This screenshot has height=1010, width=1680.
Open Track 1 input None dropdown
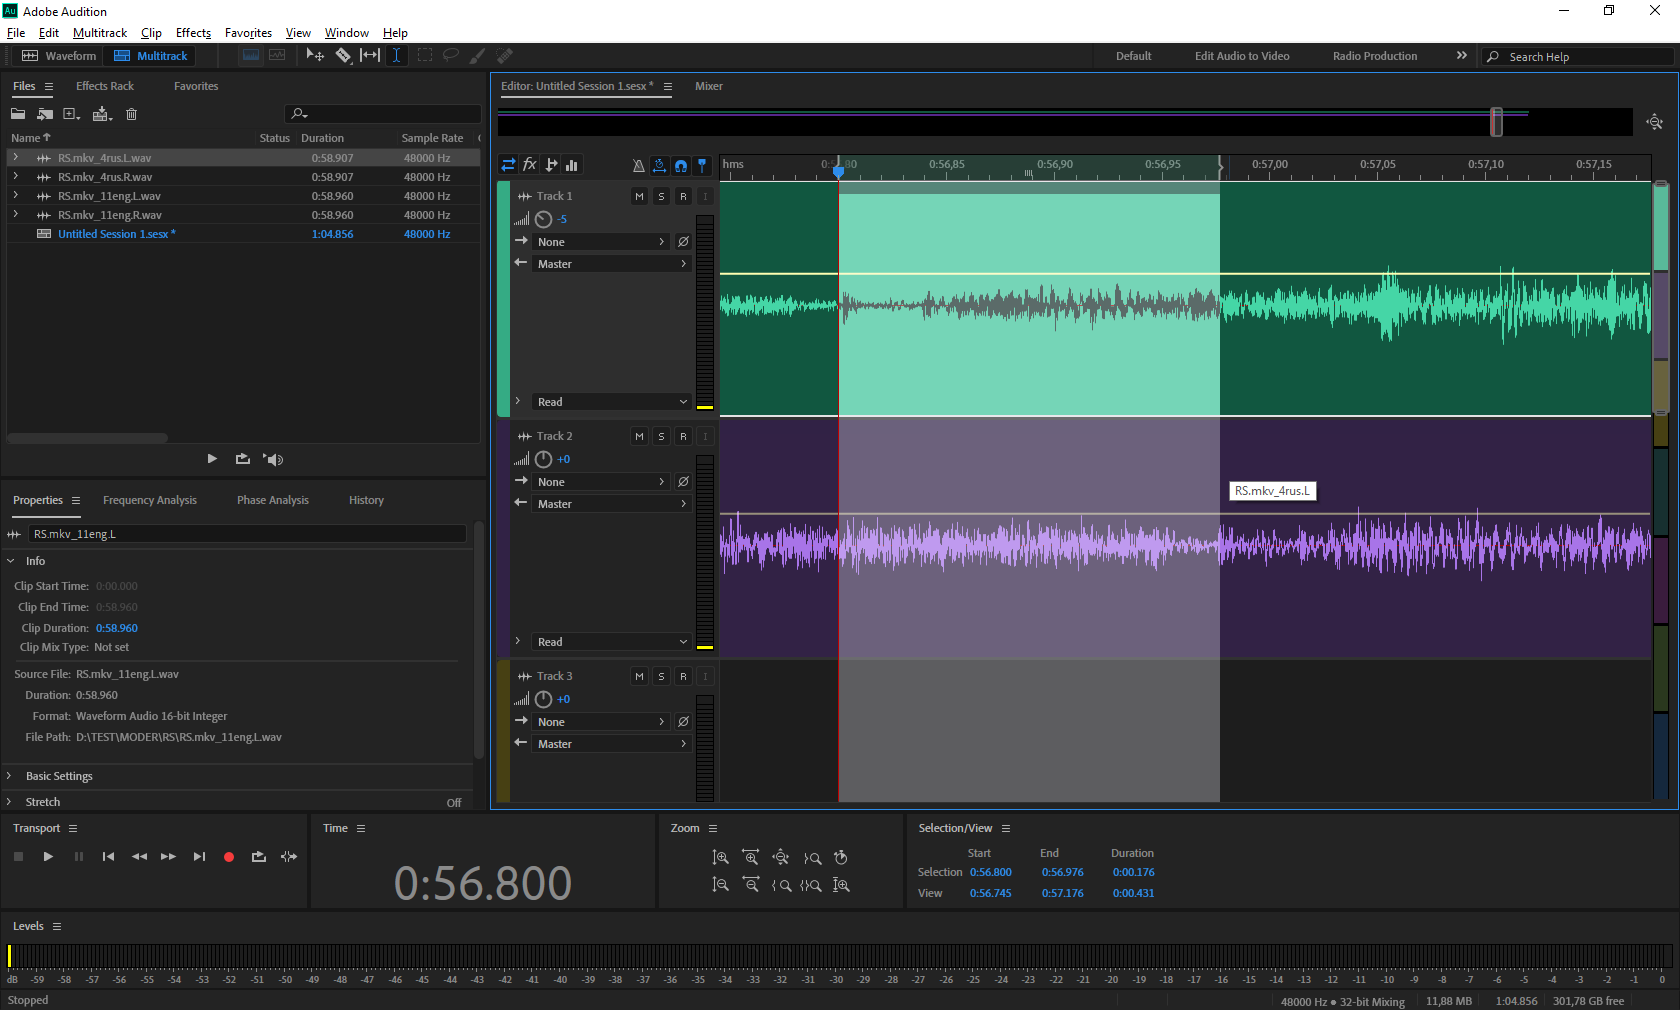point(601,242)
